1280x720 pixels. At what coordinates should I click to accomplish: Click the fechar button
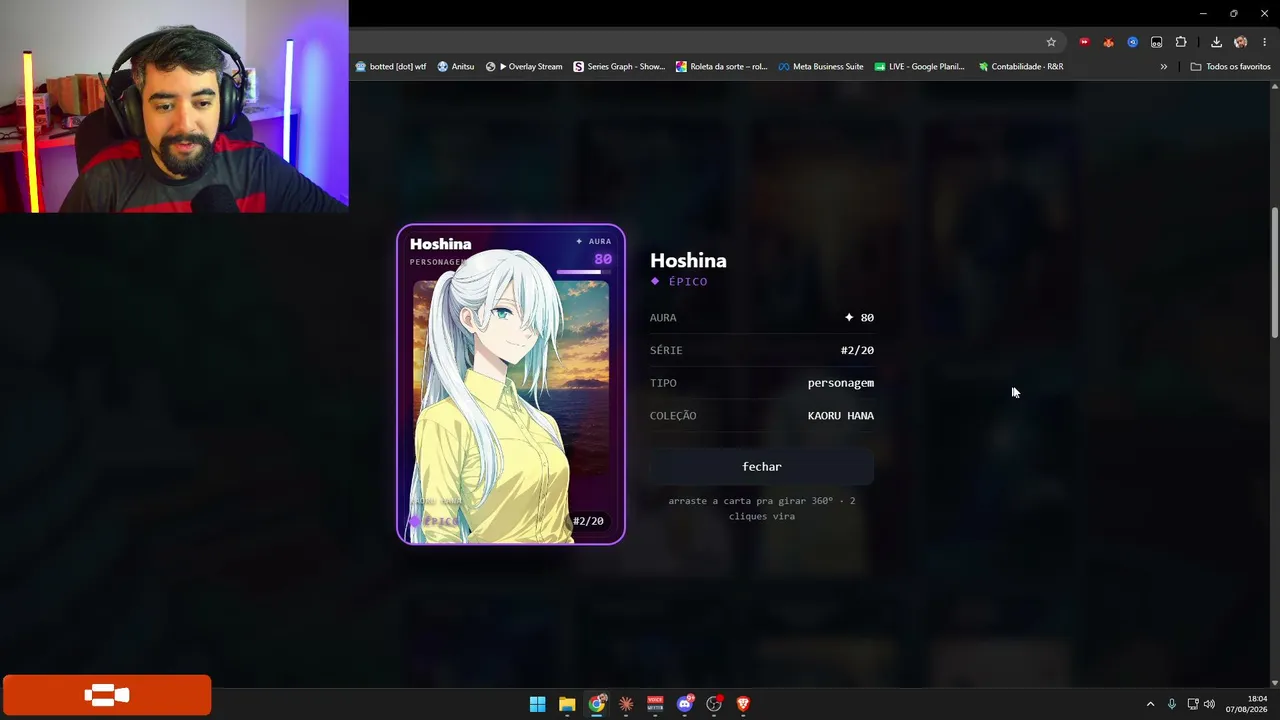762,467
